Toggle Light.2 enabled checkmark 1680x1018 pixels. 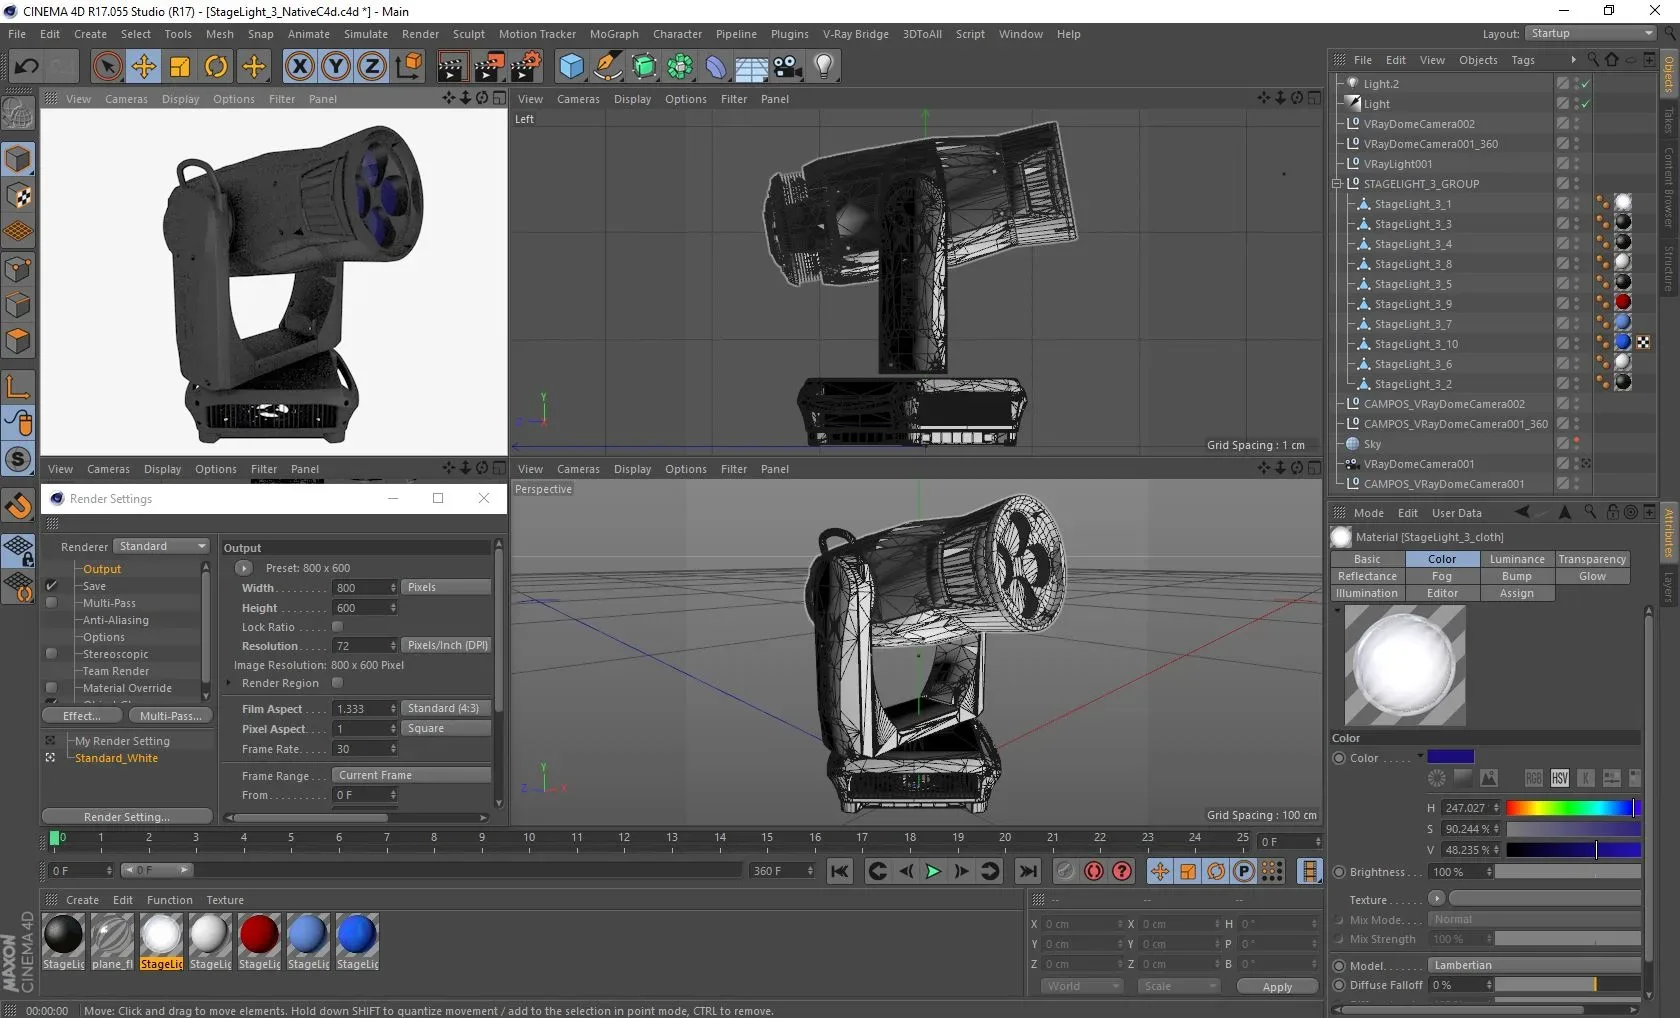tap(1586, 84)
